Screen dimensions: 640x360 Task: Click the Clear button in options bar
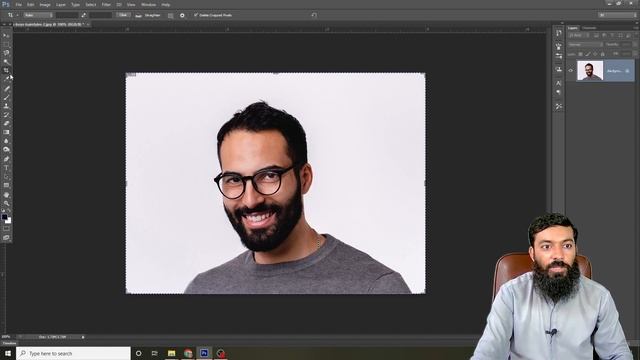123,15
